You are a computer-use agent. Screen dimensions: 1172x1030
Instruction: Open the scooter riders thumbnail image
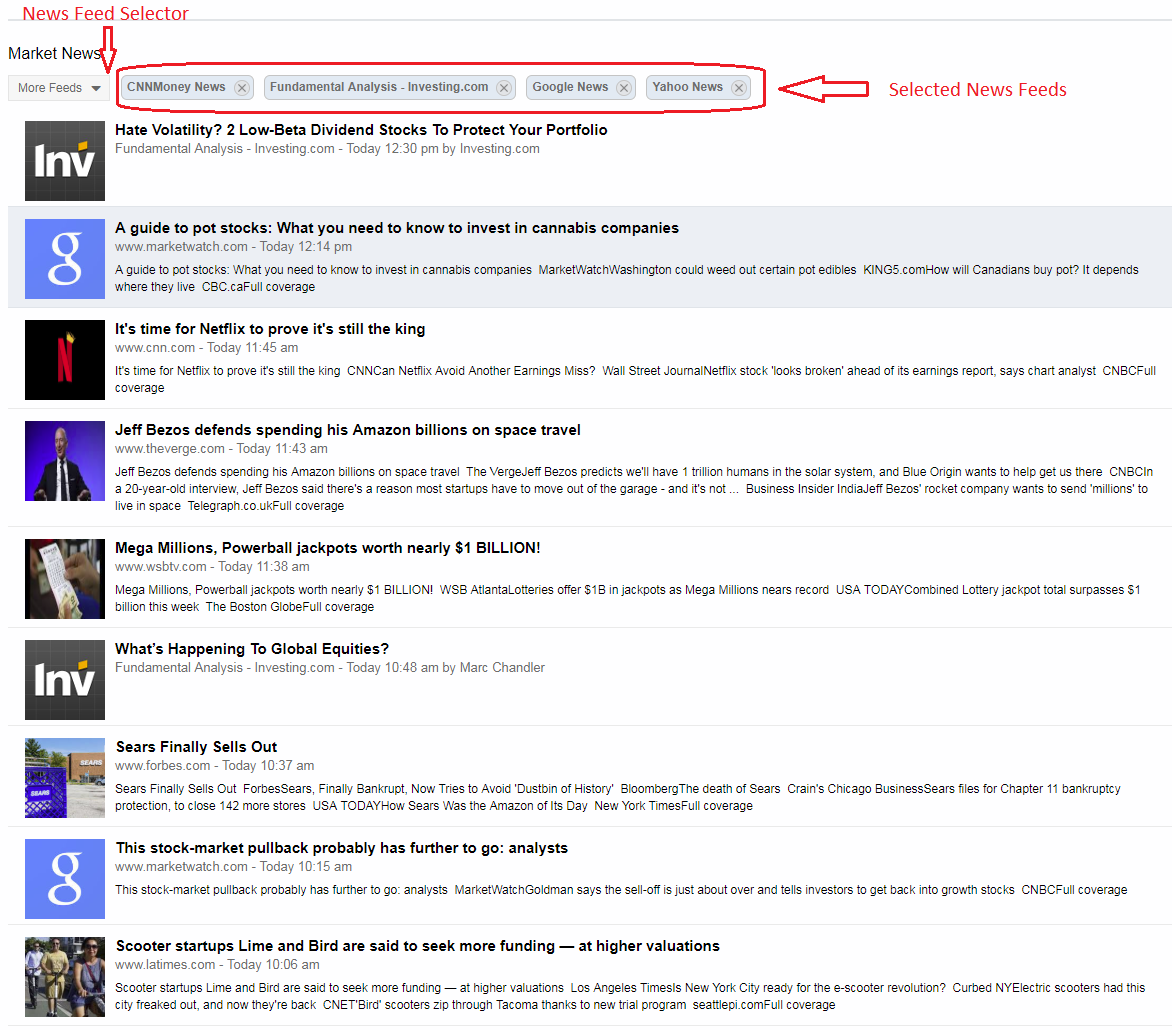pos(65,977)
